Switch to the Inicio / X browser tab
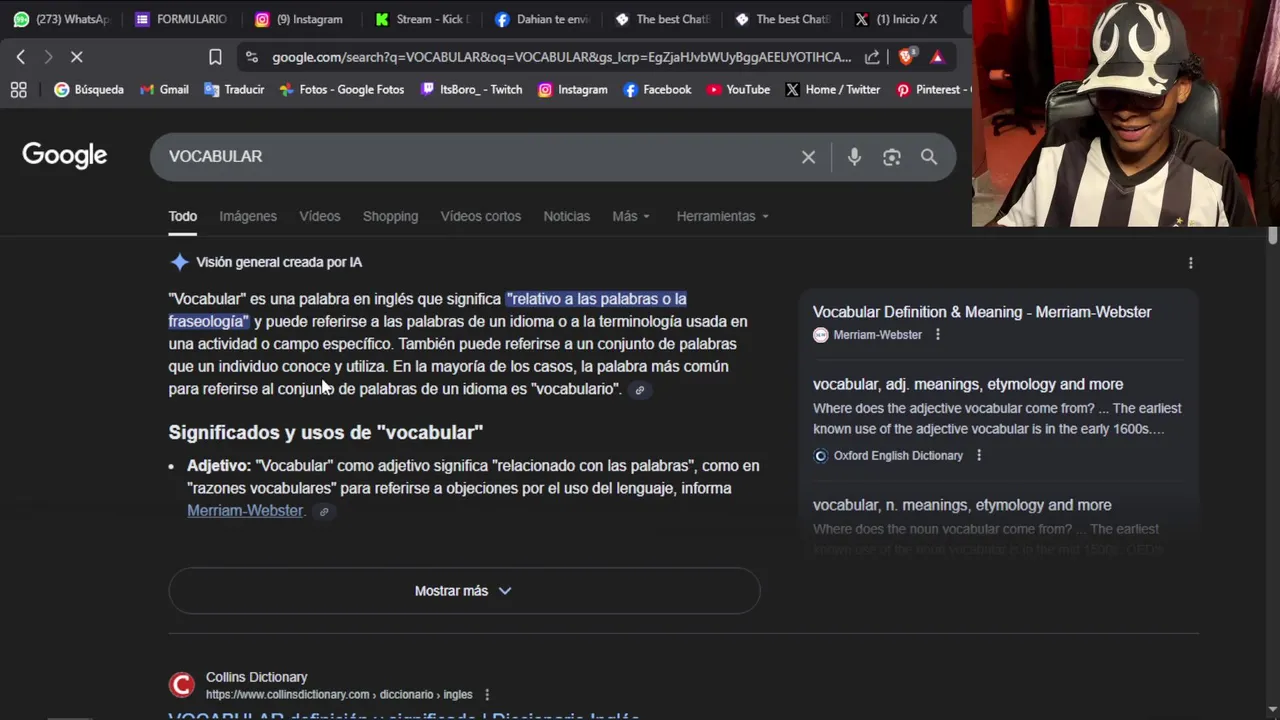The image size is (1280, 720). [902, 19]
